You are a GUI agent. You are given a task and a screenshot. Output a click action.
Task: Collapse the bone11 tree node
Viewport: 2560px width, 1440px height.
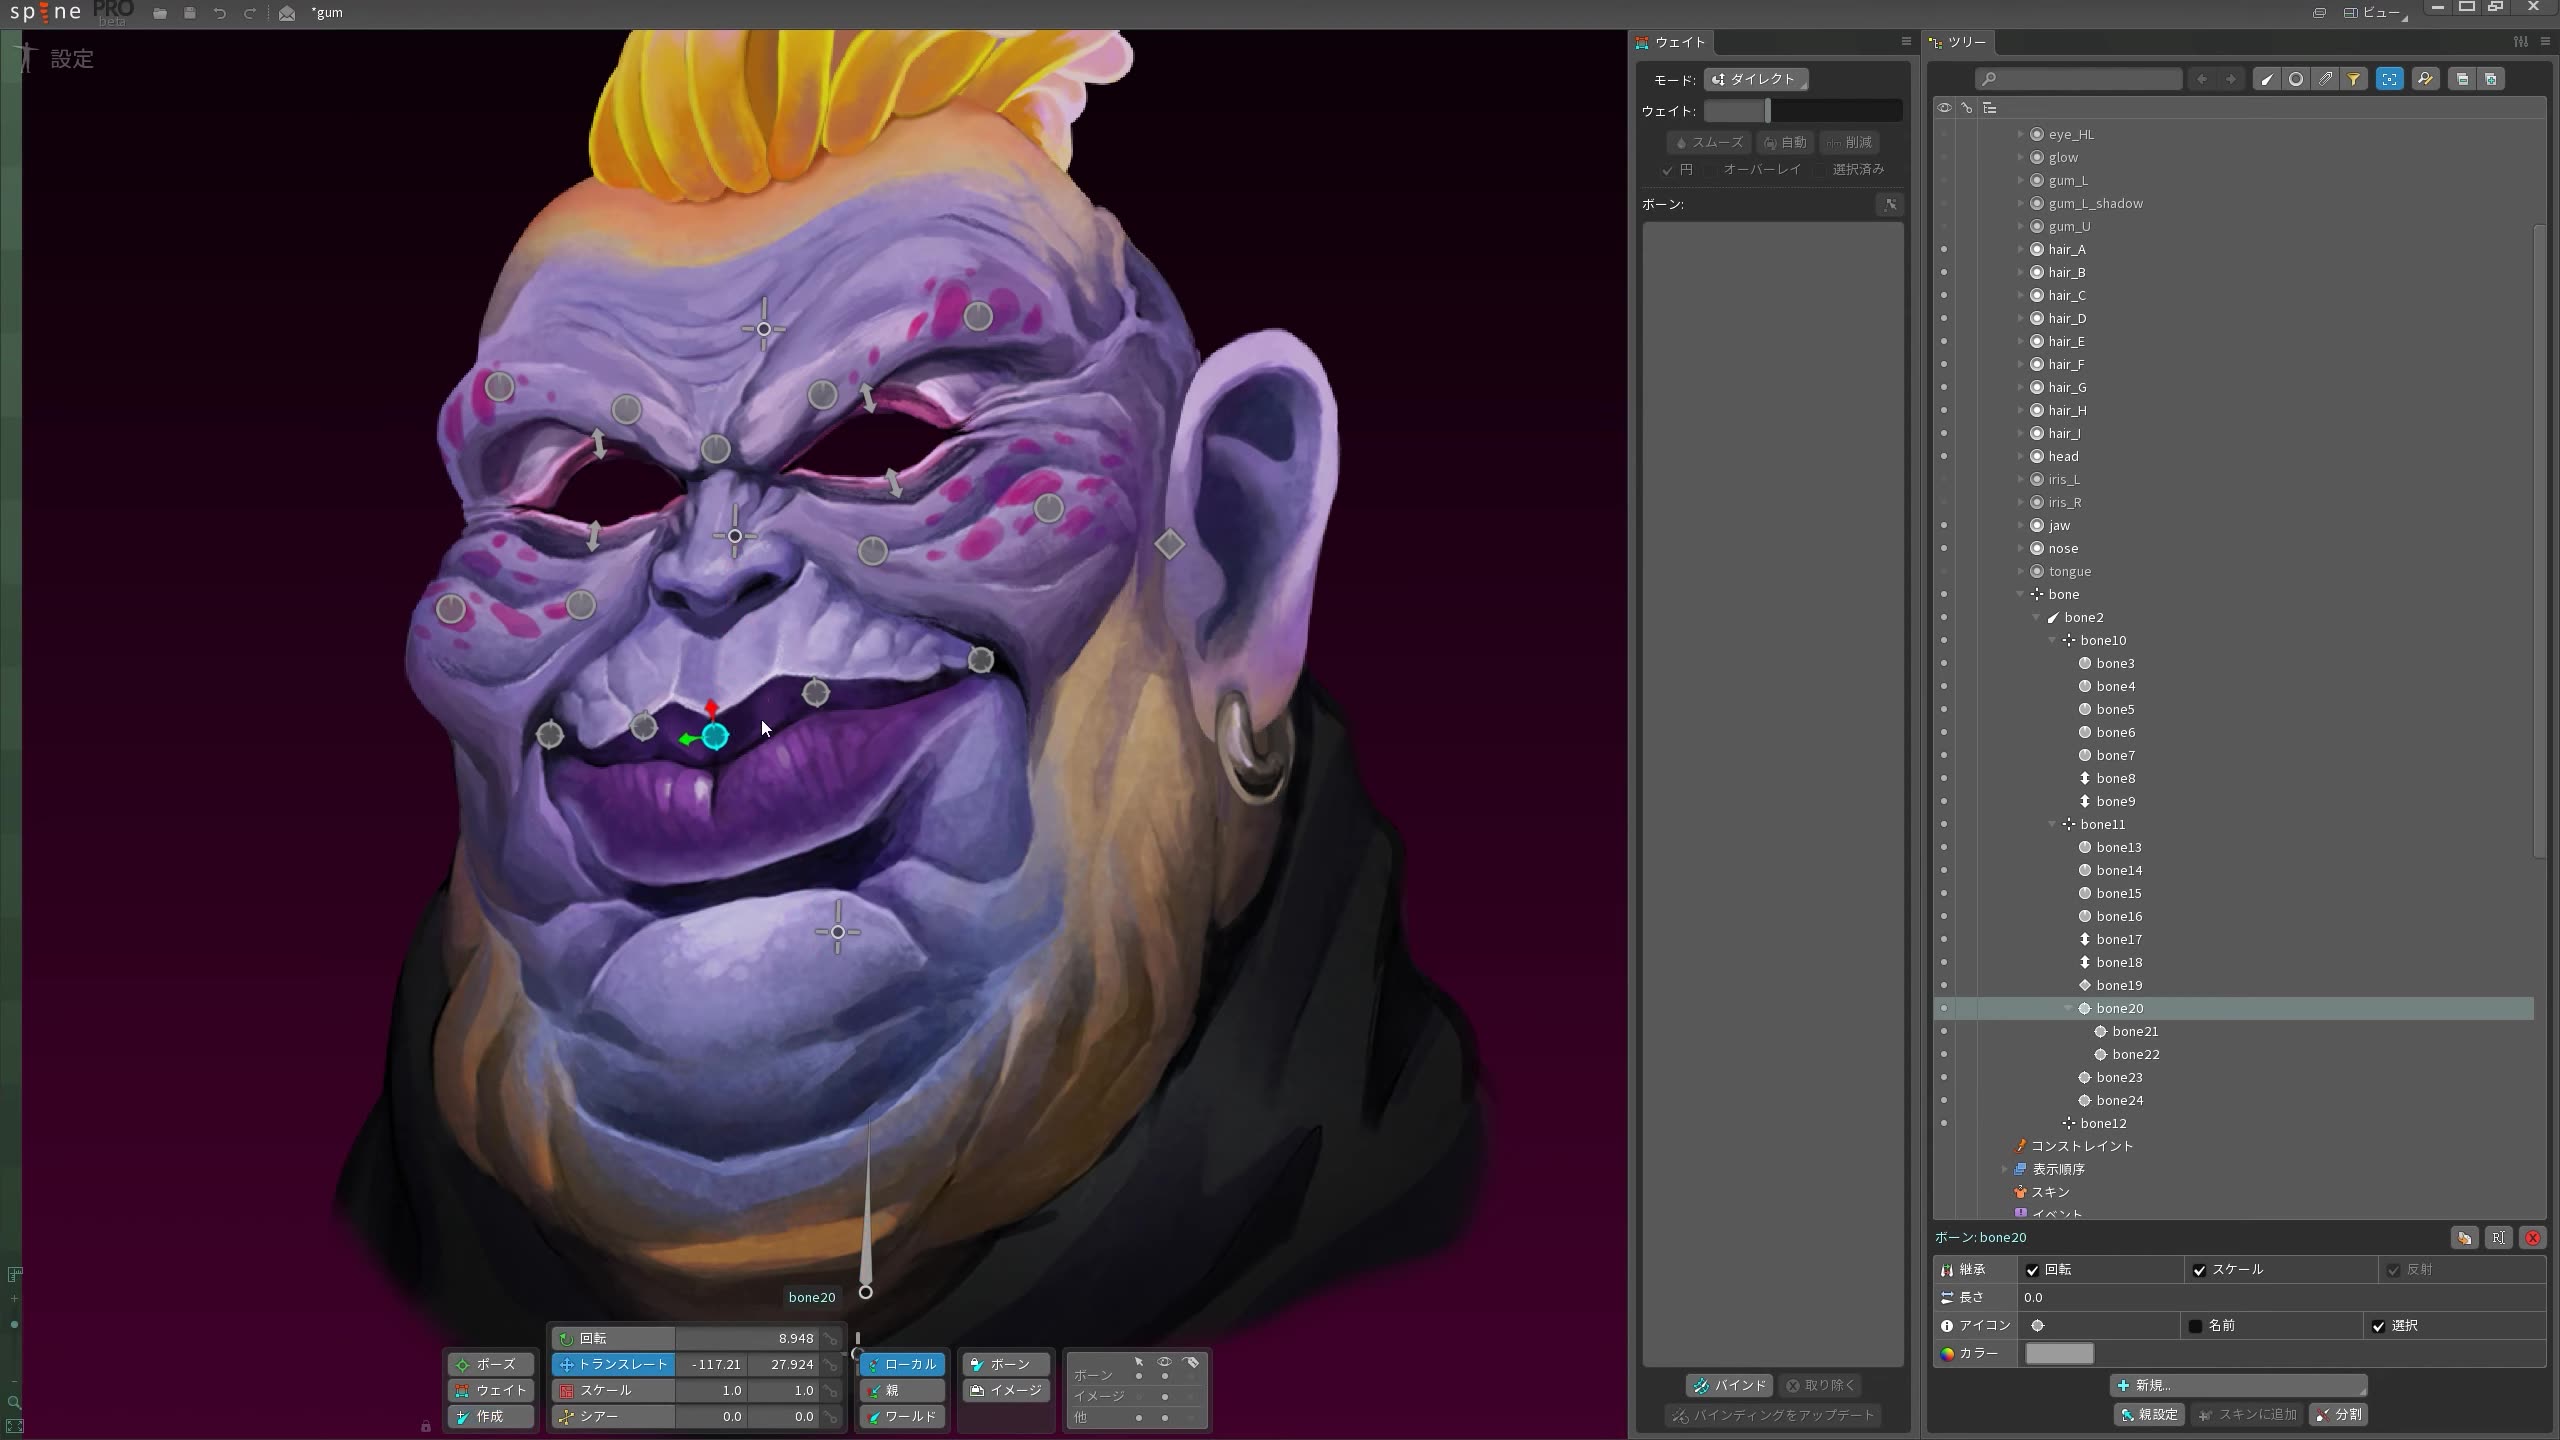pos(2052,824)
